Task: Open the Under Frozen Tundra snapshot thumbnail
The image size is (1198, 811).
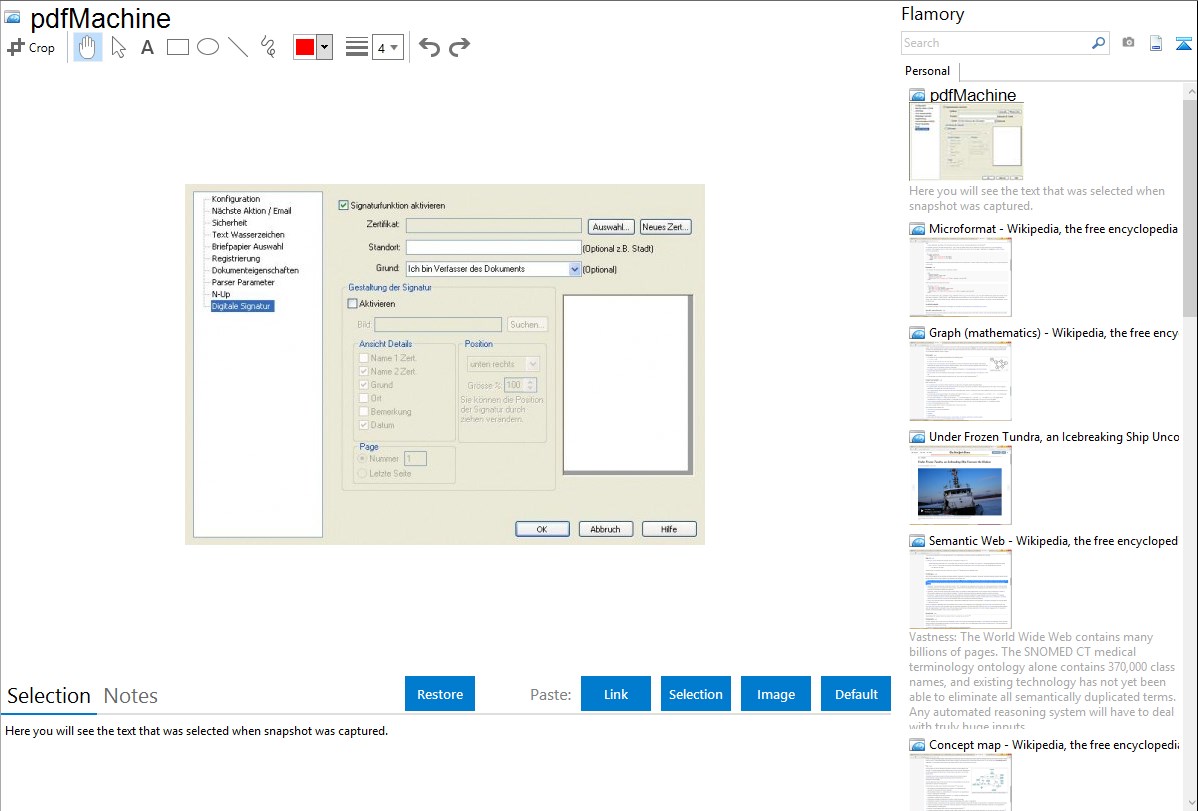Action: pyautogui.click(x=960, y=485)
